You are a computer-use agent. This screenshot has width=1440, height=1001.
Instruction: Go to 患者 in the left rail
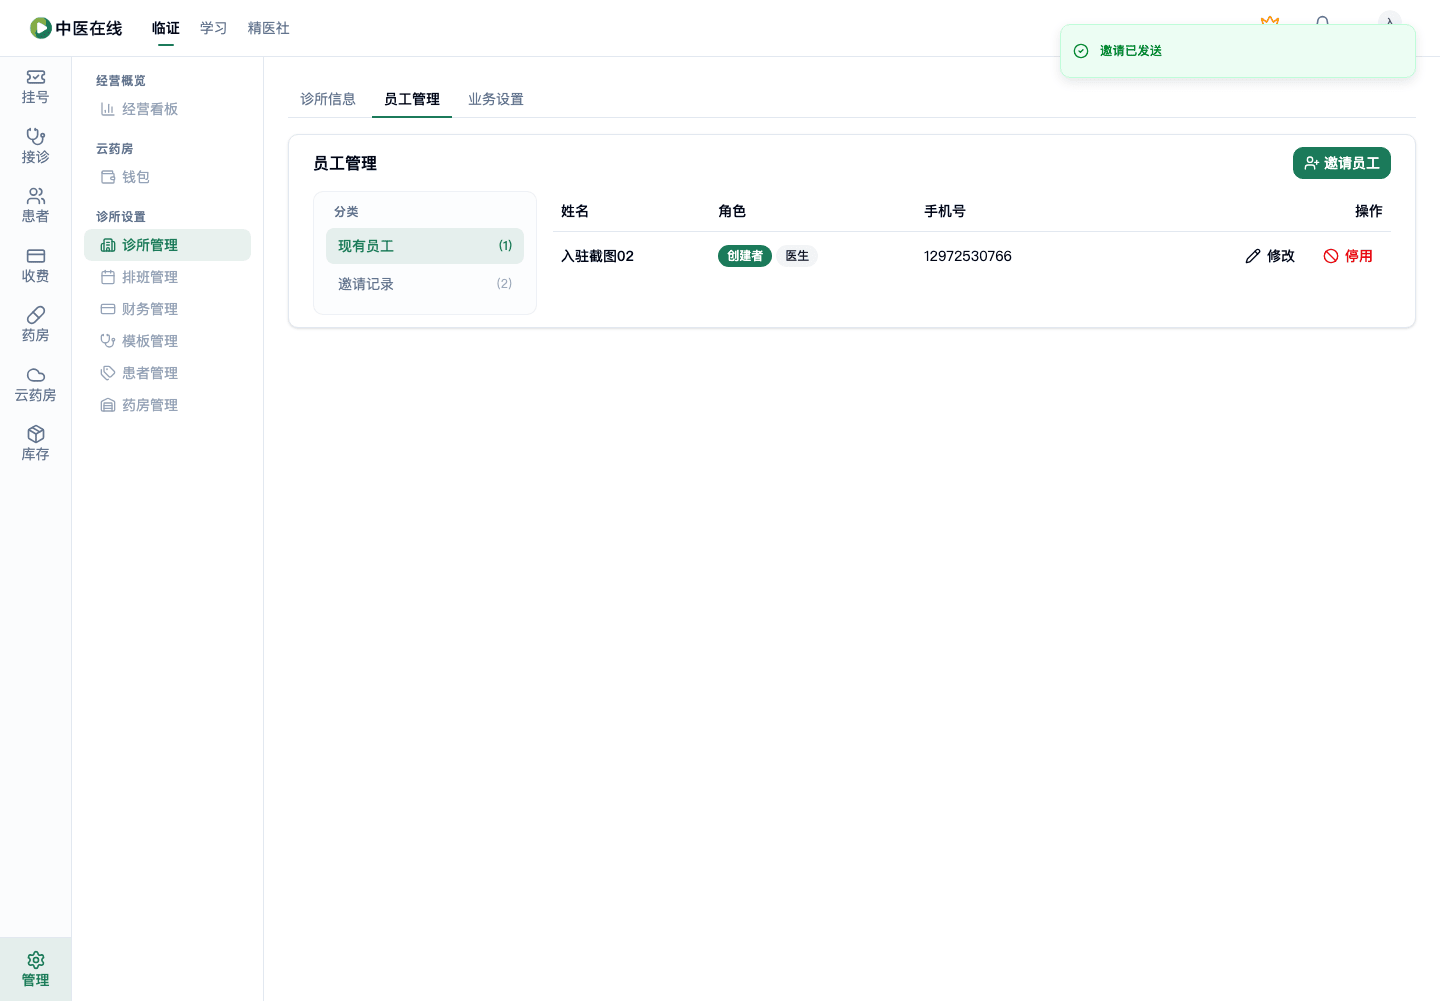coord(35,206)
